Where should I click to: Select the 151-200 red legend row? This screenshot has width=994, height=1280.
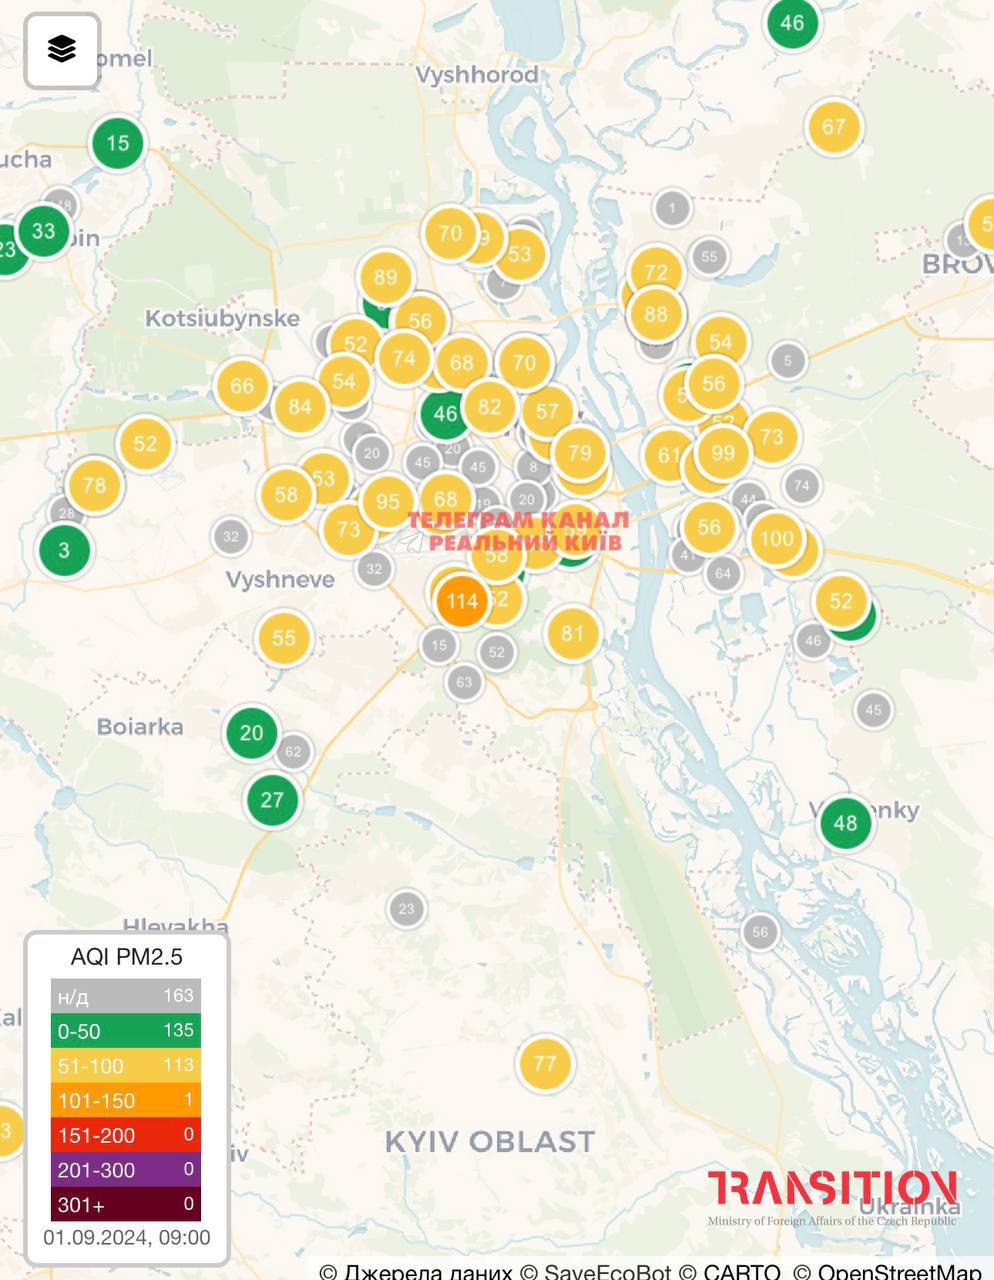click(126, 1135)
